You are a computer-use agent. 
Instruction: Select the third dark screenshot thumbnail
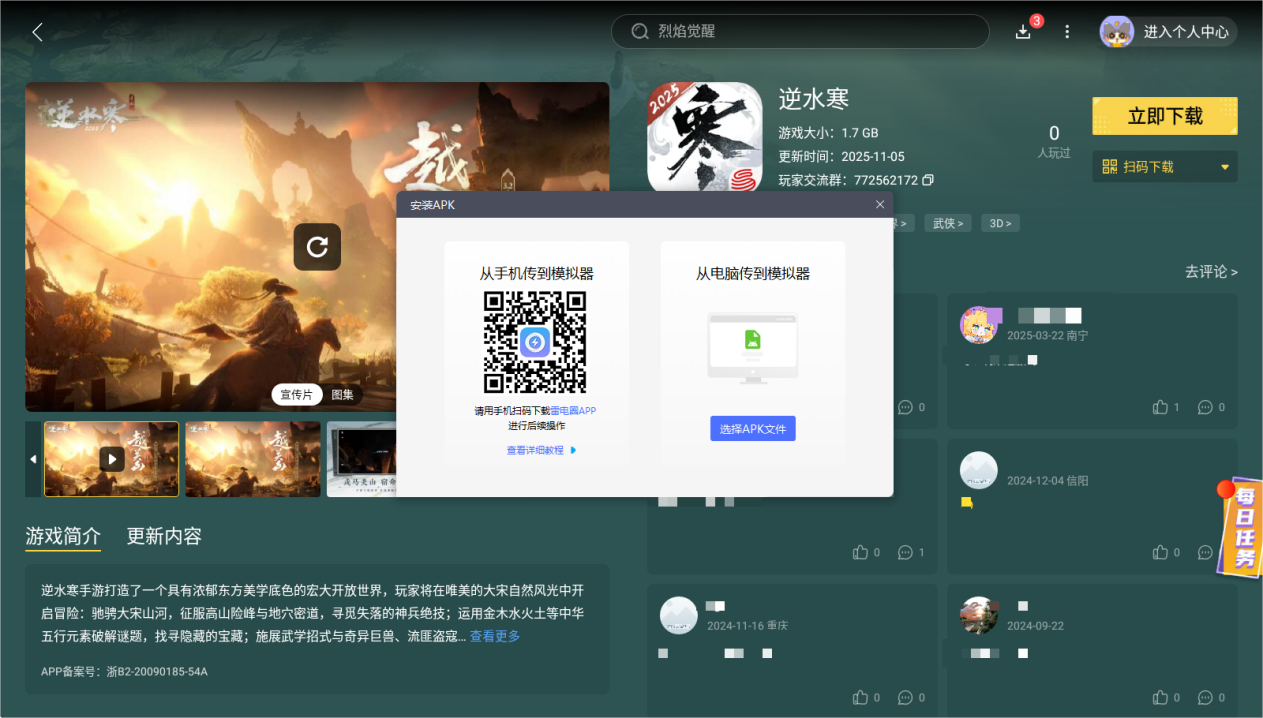362,459
